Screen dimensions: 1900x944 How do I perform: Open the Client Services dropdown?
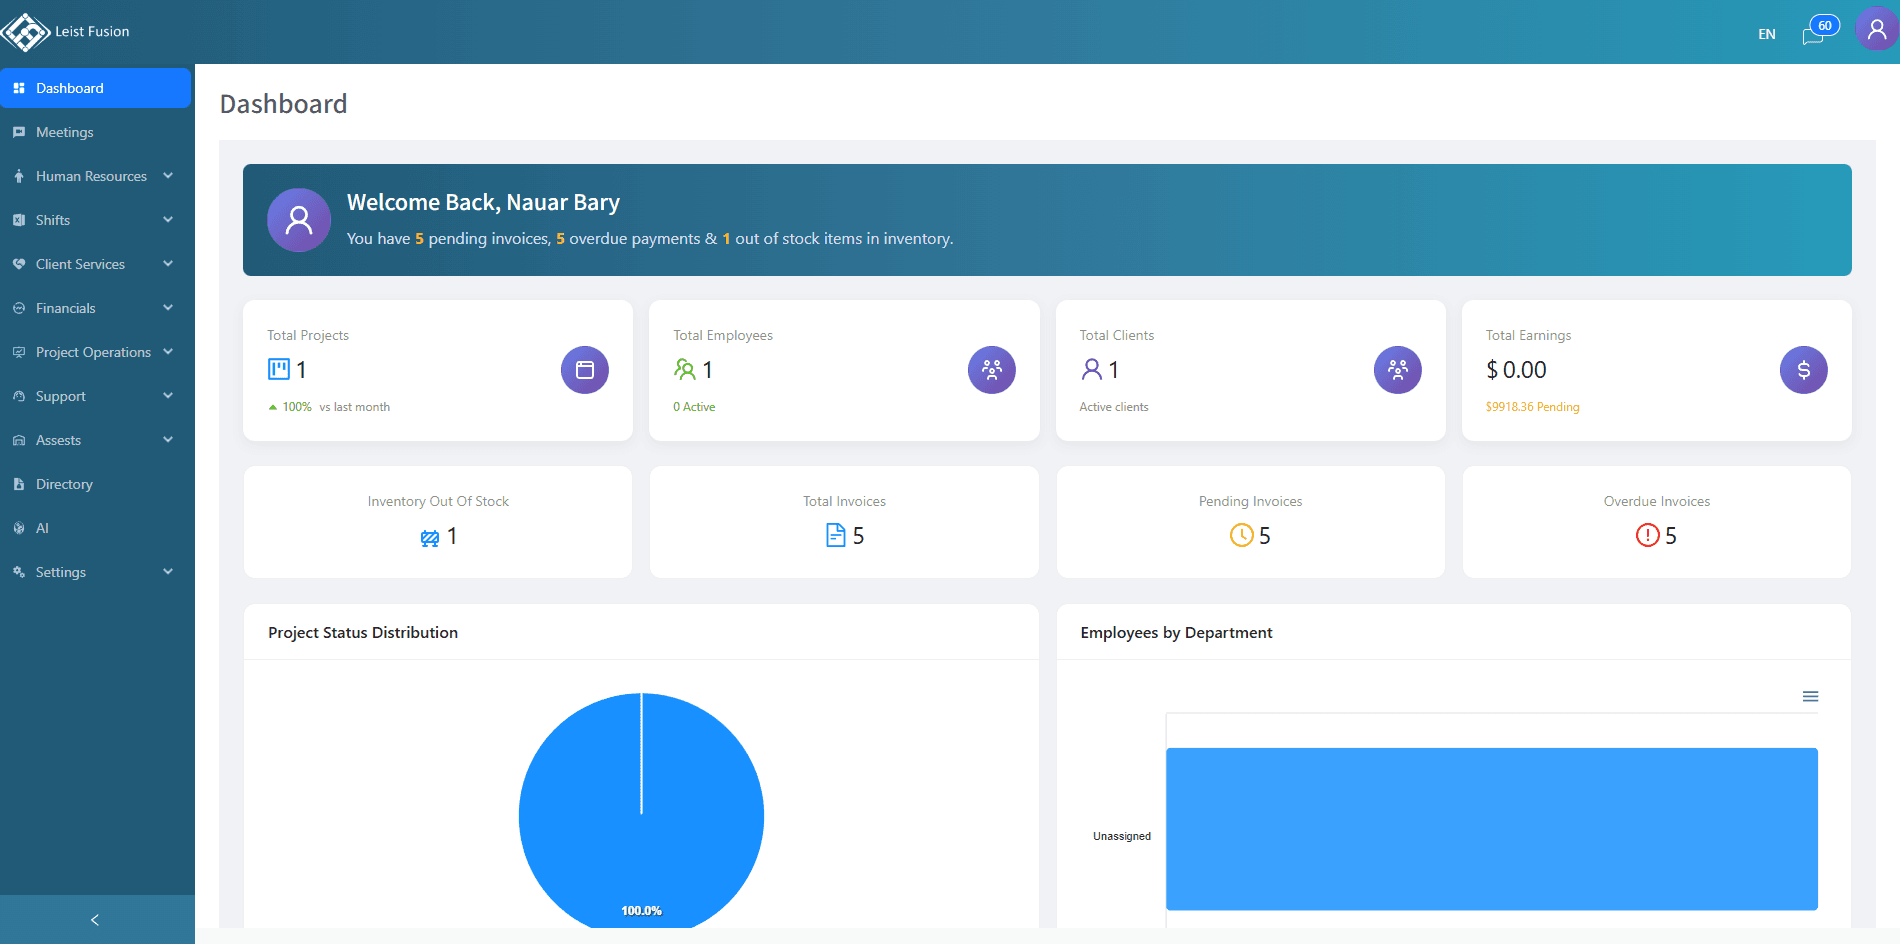[80, 263]
